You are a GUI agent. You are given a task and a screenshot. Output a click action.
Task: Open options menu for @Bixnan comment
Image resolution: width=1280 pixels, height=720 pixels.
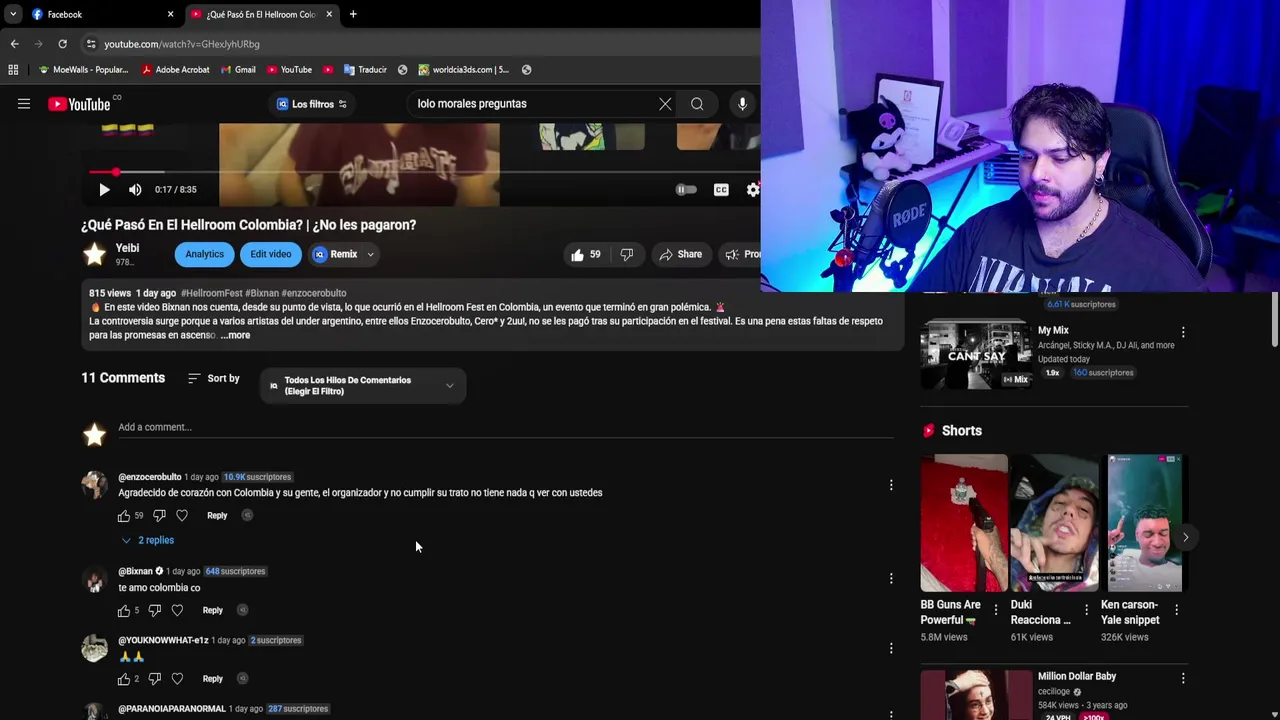[891, 578]
